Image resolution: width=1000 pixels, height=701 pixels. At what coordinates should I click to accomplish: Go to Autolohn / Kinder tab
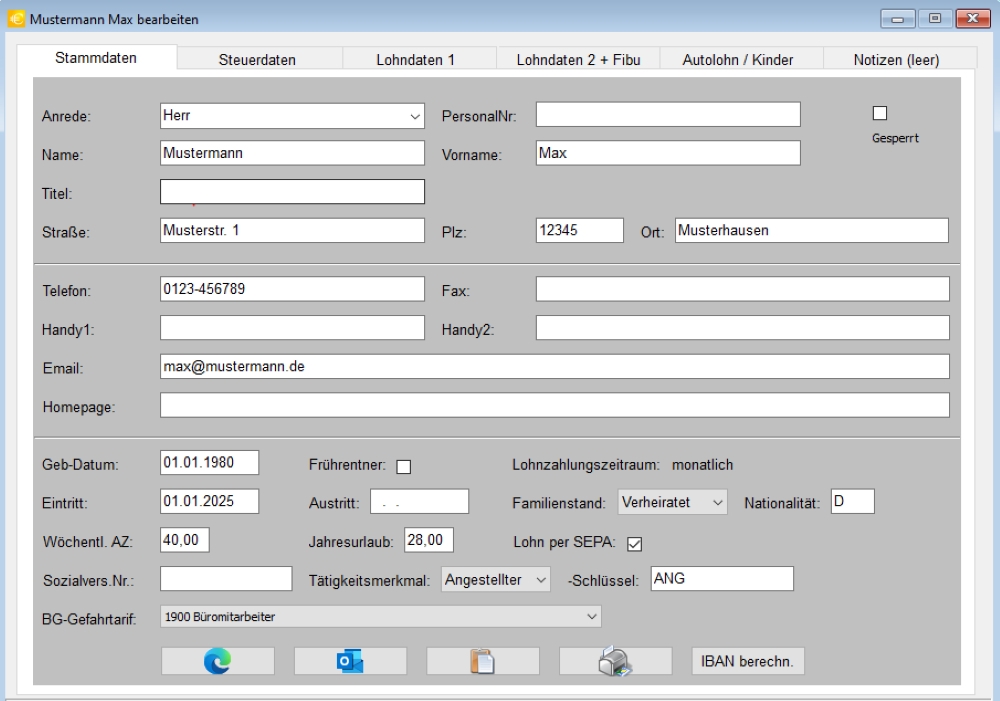click(737, 60)
